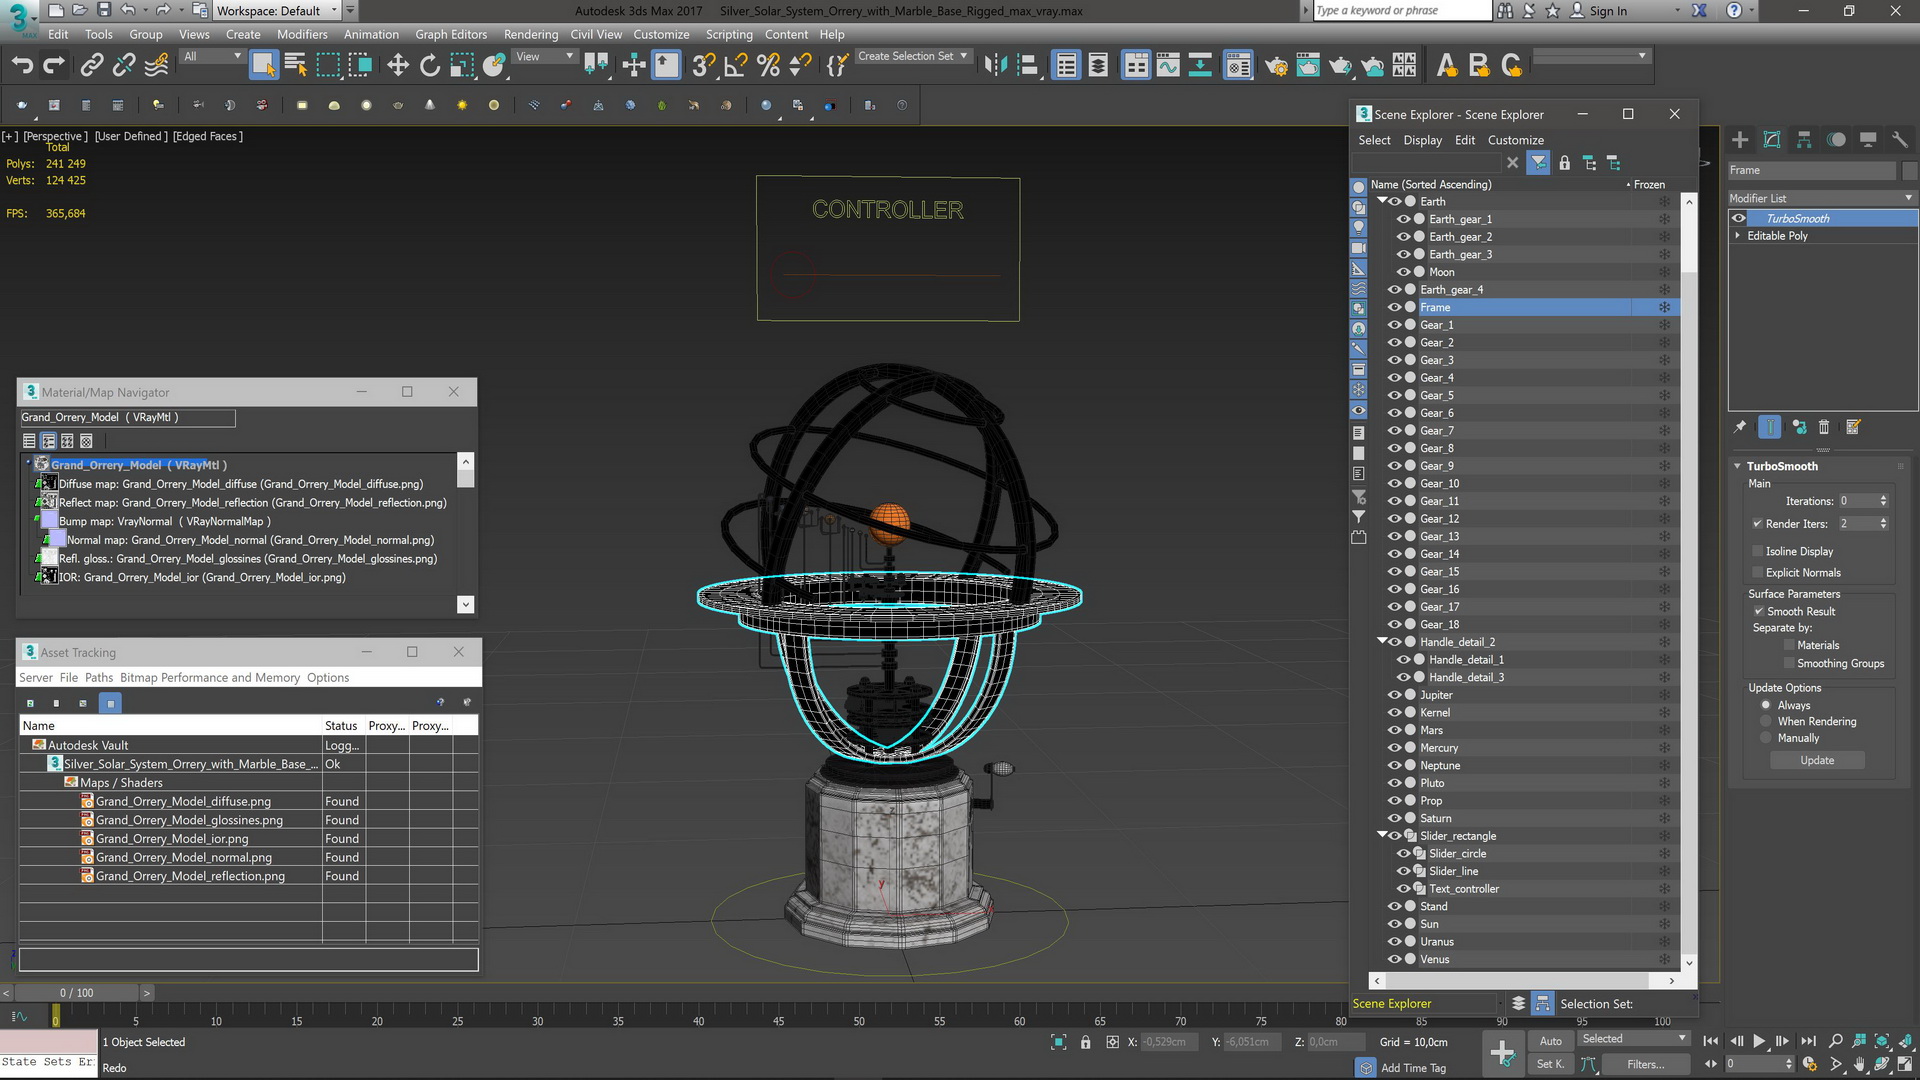Open Create Selection Set dropdown
The height and width of the screenshot is (1080, 1920).
coord(913,56)
